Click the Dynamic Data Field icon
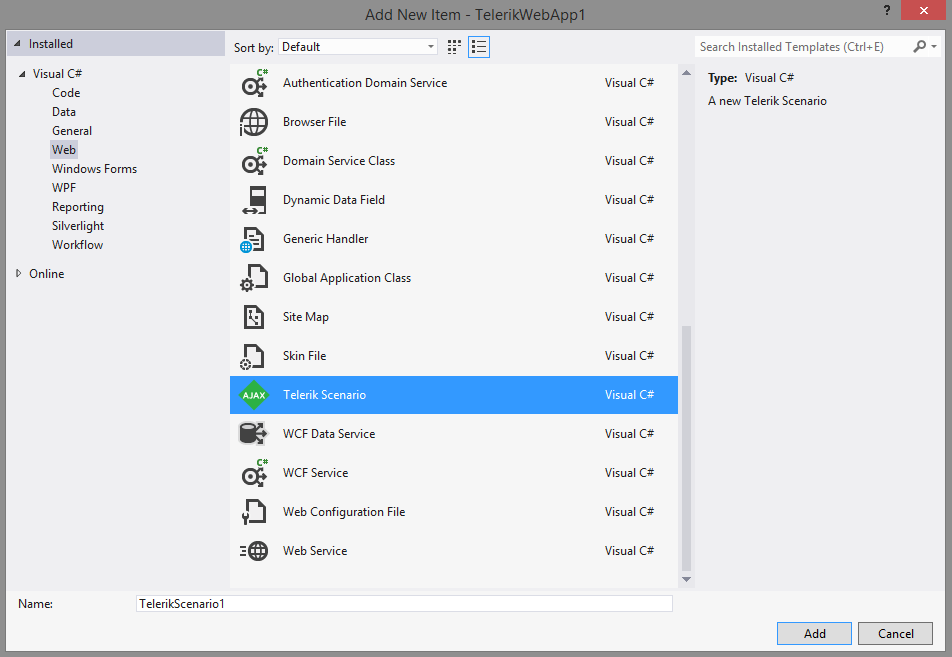Viewport: 952px width, 657px height. pyautogui.click(x=254, y=200)
